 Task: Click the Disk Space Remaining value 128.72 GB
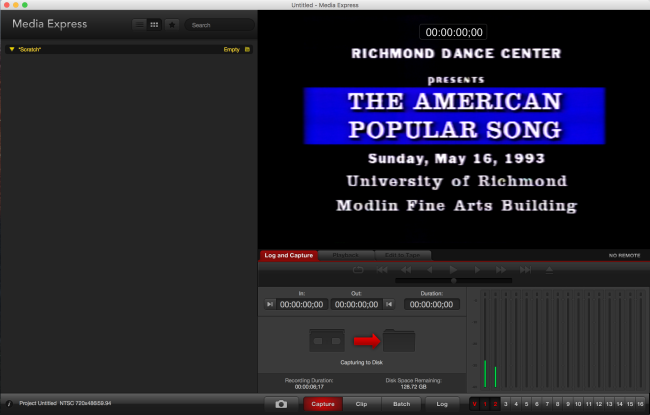point(413,387)
